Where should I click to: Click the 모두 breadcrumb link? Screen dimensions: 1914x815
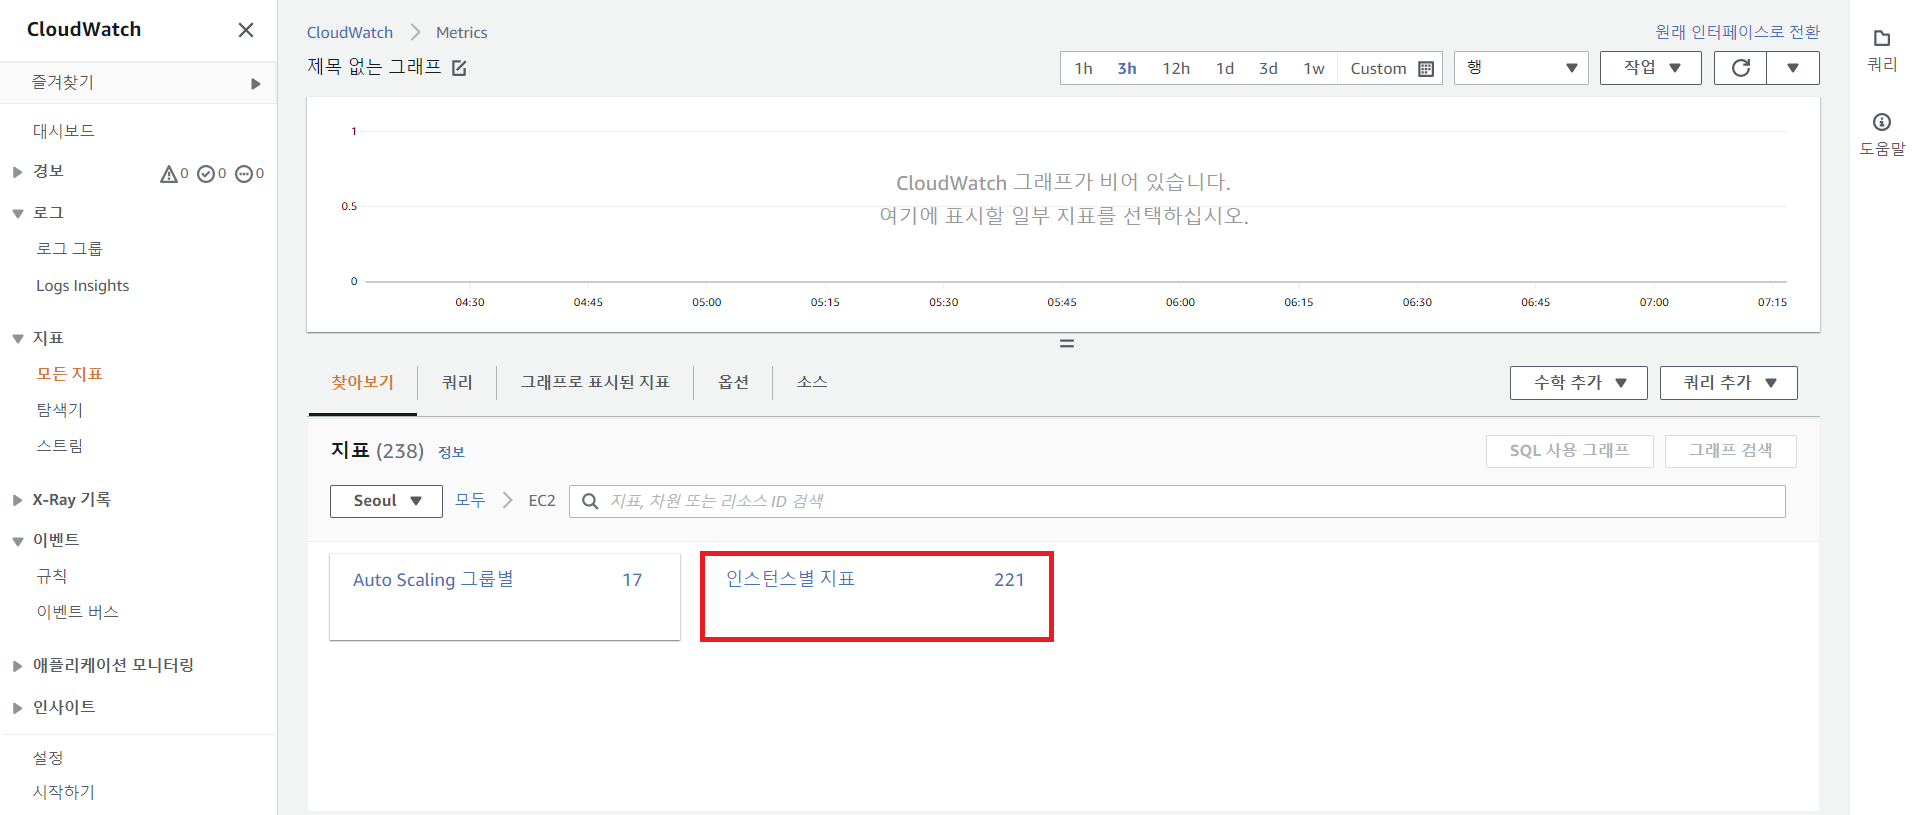click(x=470, y=500)
